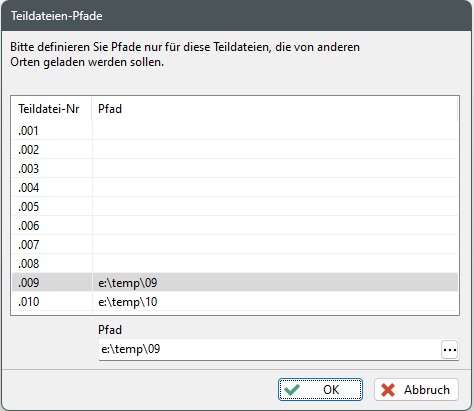The image size is (474, 411).
Task: Select row .002 in the list
Action: click(235, 149)
